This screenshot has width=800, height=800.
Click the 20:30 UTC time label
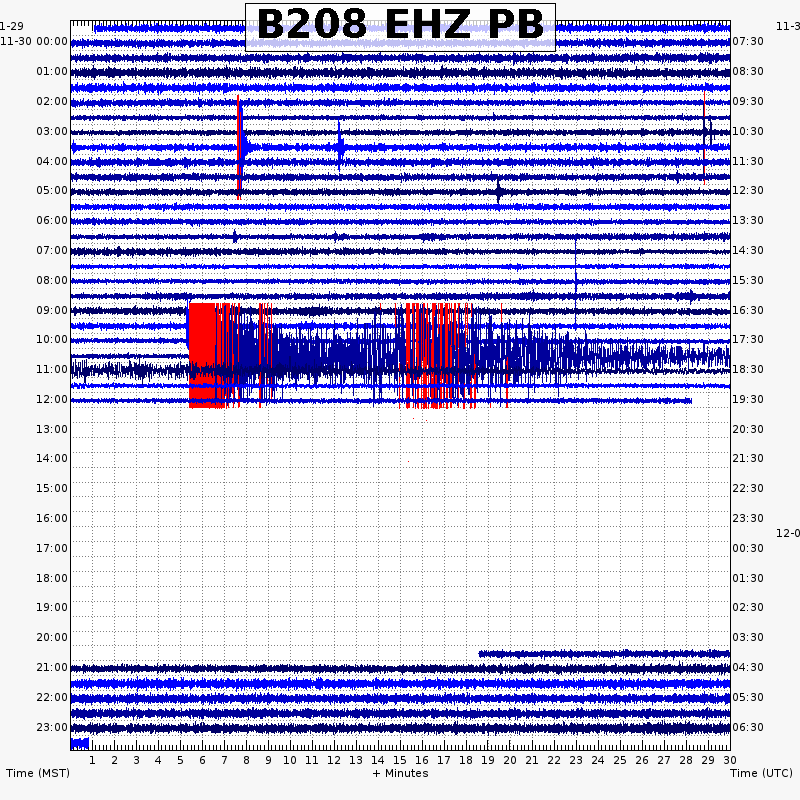748,429
